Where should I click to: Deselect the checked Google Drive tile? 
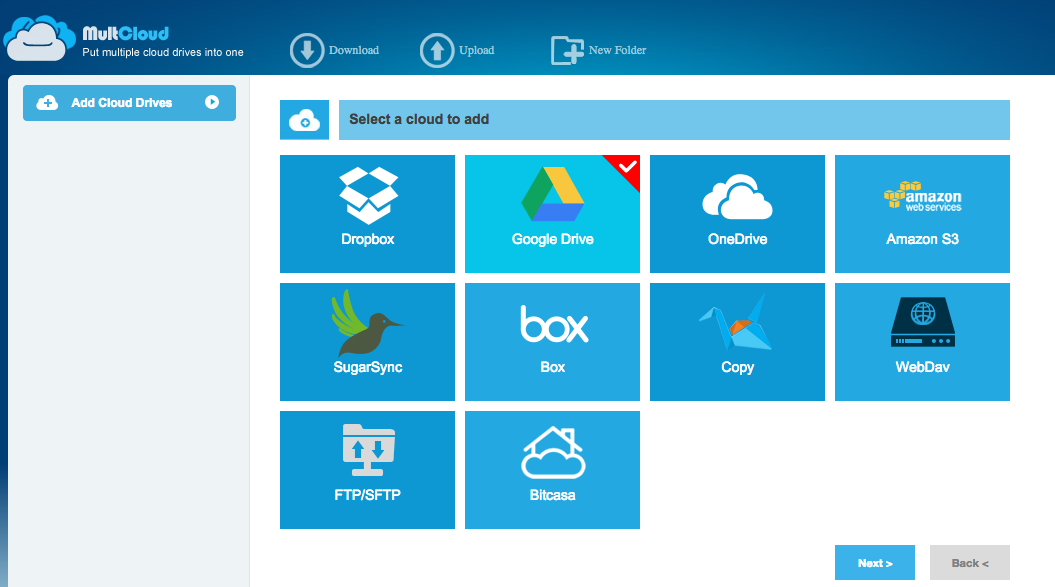tap(552, 213)
